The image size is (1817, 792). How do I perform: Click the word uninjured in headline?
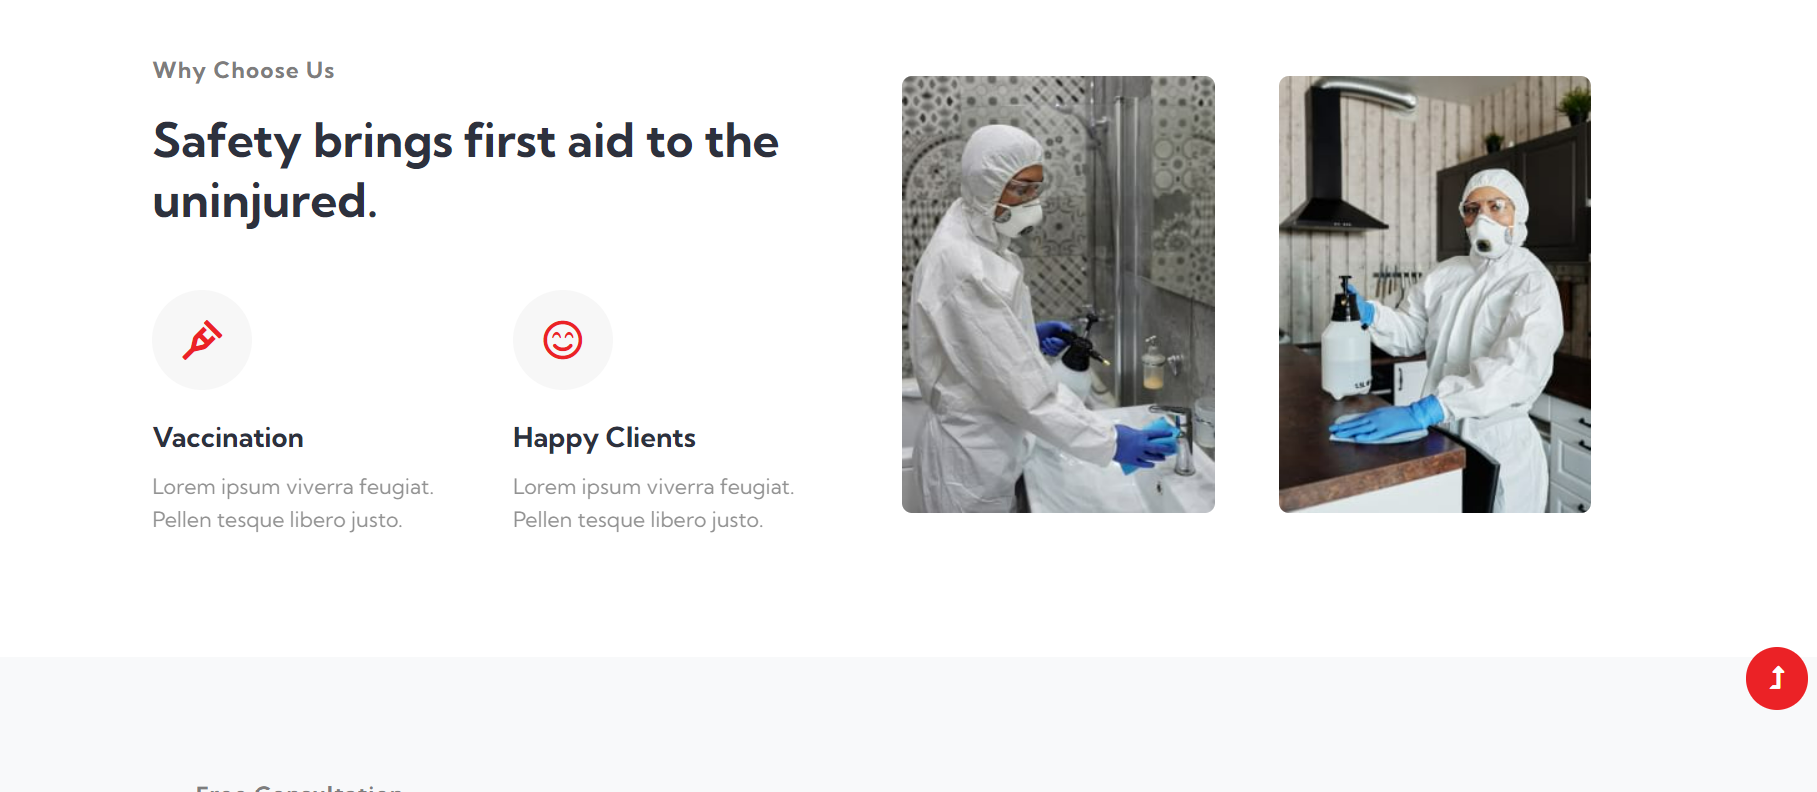[265, 201]
